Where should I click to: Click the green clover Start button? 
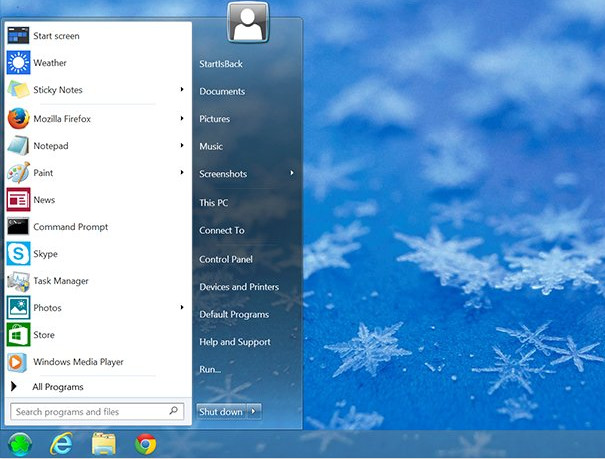coord(20,444)
